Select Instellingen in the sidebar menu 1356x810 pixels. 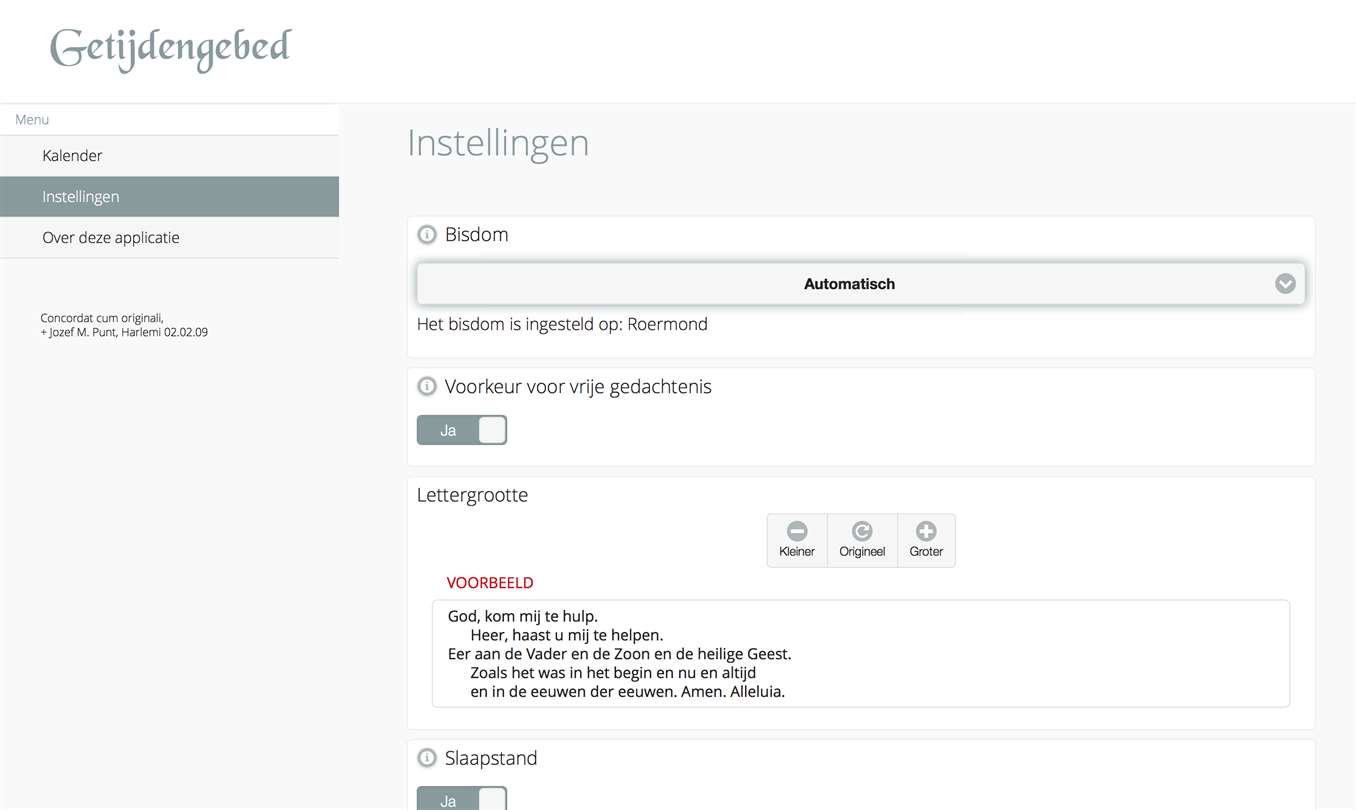tap(81, 197)
